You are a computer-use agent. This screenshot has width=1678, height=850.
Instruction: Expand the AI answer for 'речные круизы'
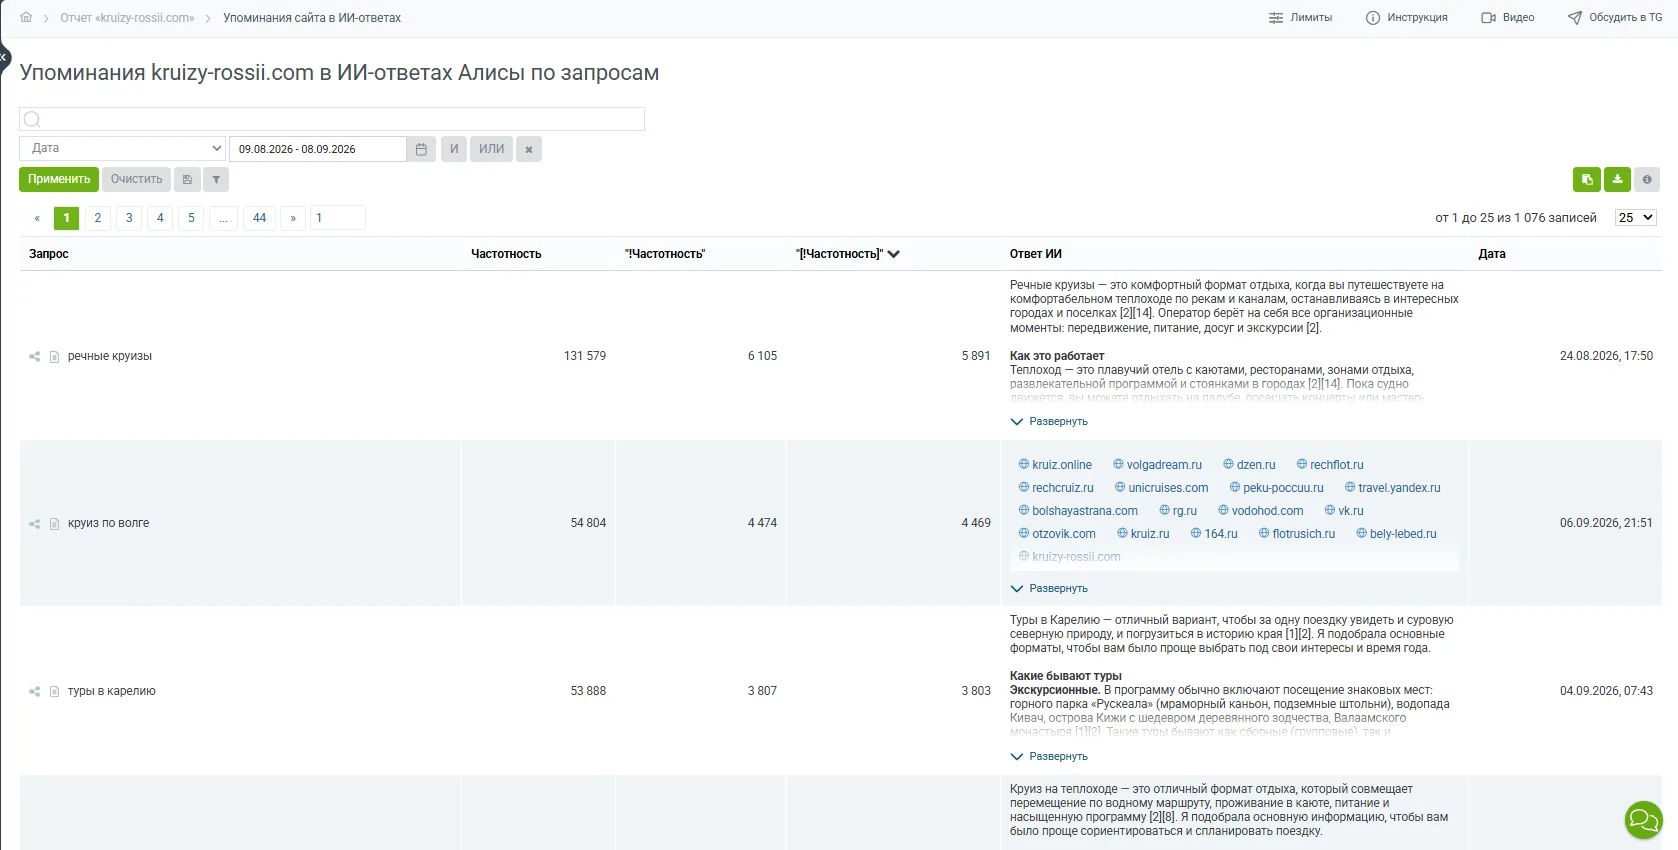coord(1049,422)
